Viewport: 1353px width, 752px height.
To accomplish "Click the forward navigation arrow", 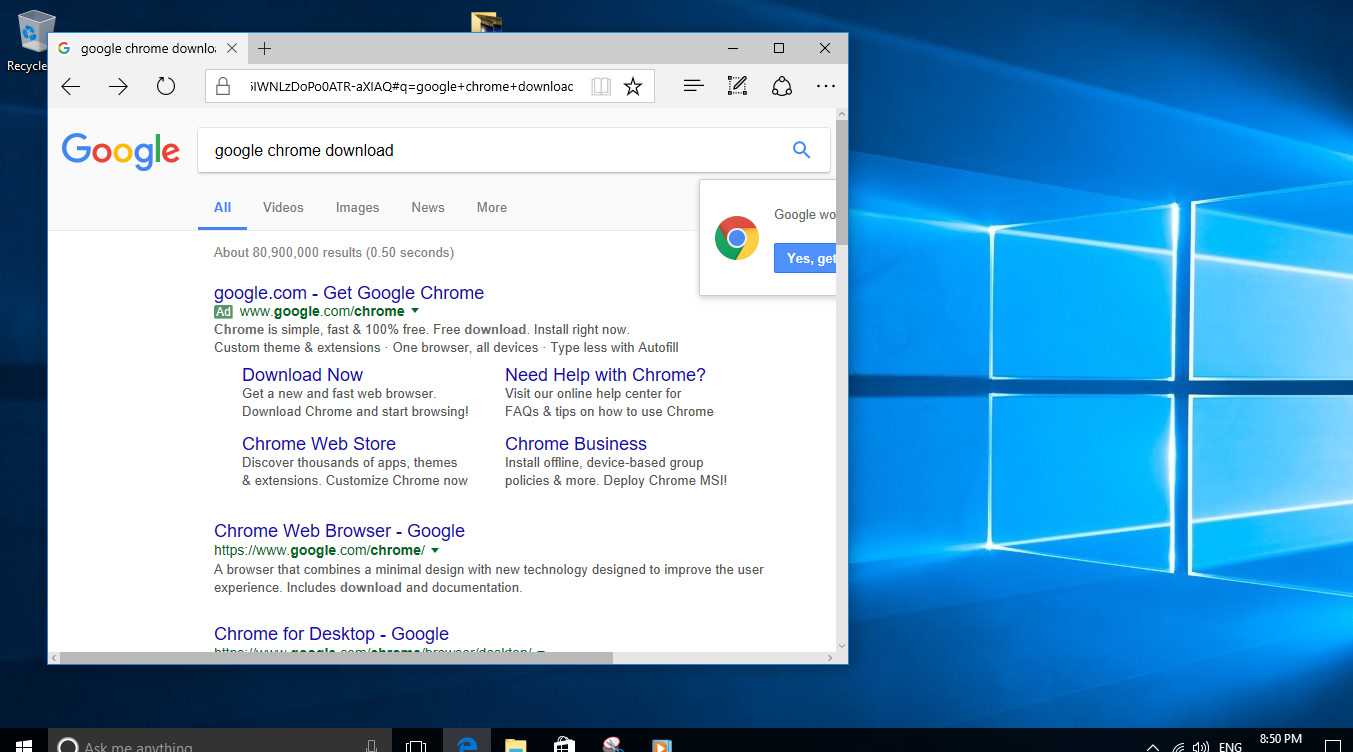I will [x=118, y=87].
